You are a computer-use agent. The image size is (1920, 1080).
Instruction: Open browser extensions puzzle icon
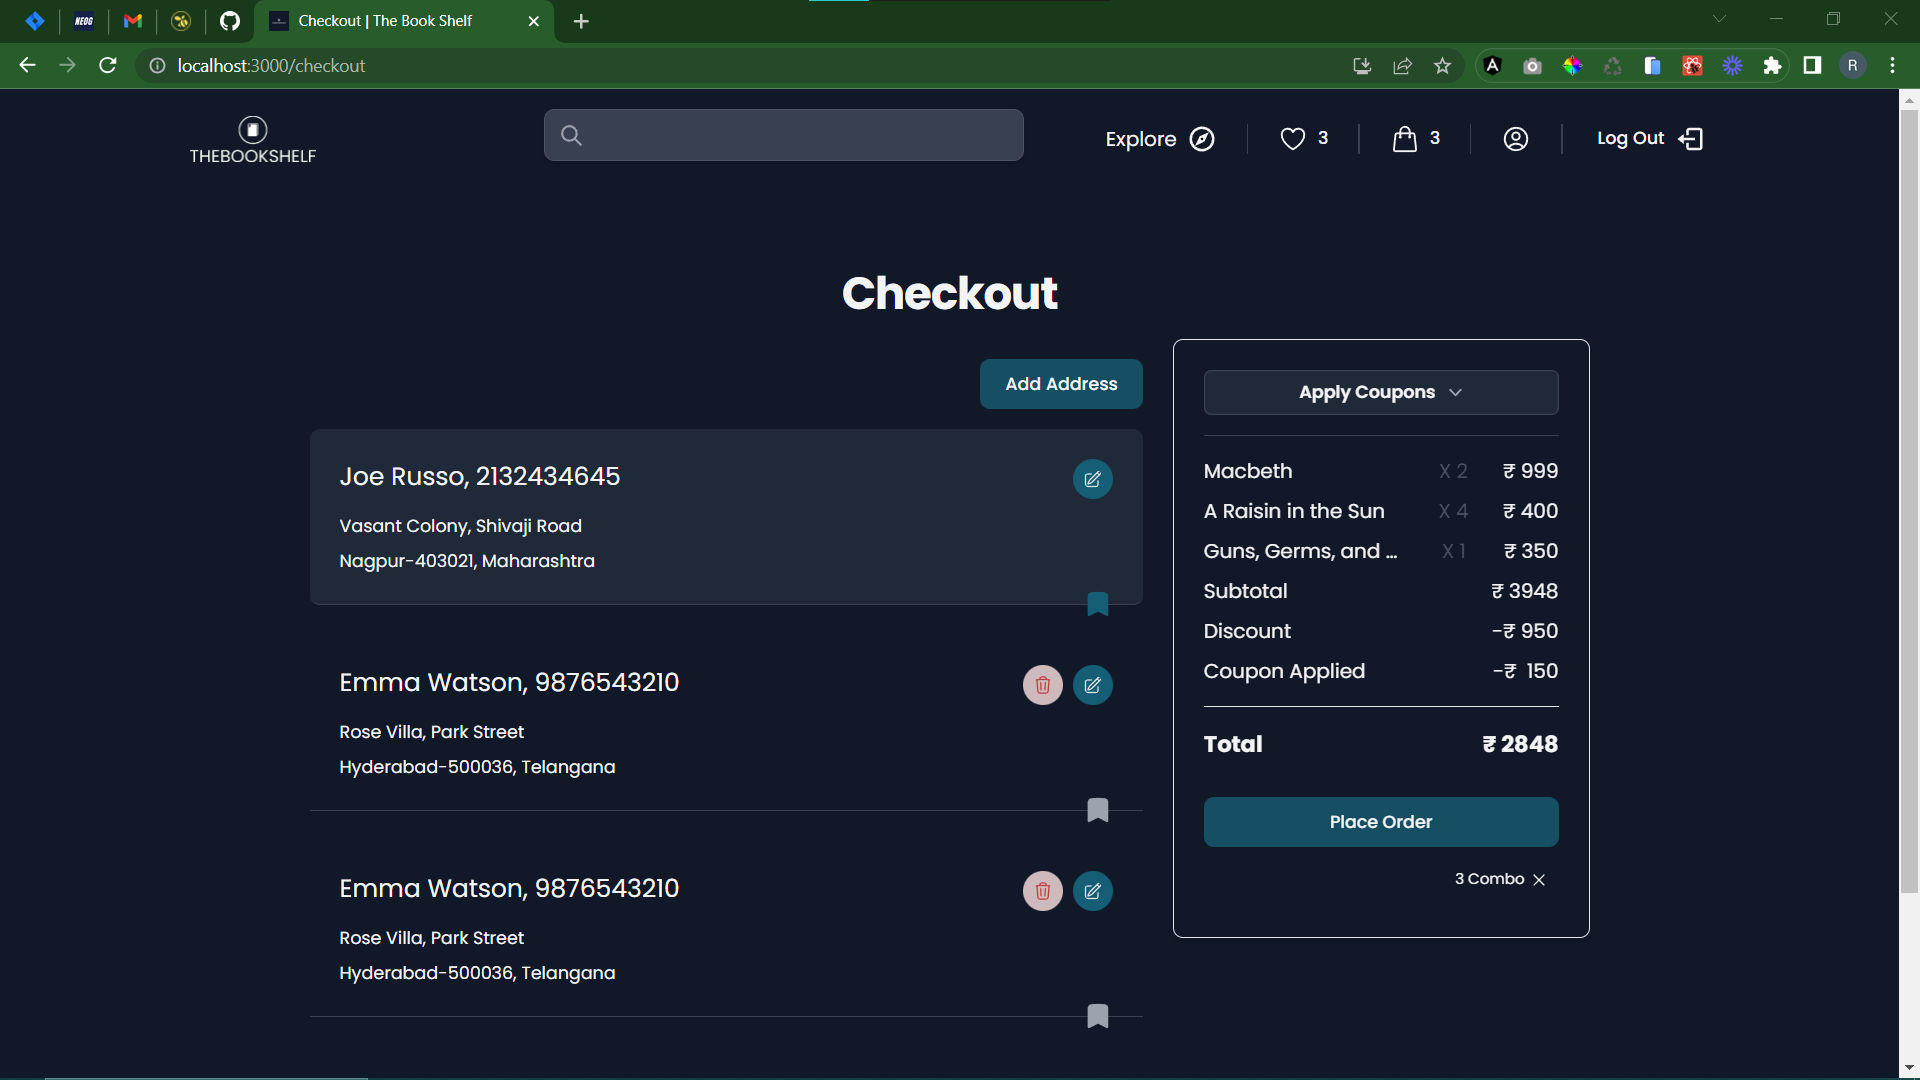point(1772,66)
